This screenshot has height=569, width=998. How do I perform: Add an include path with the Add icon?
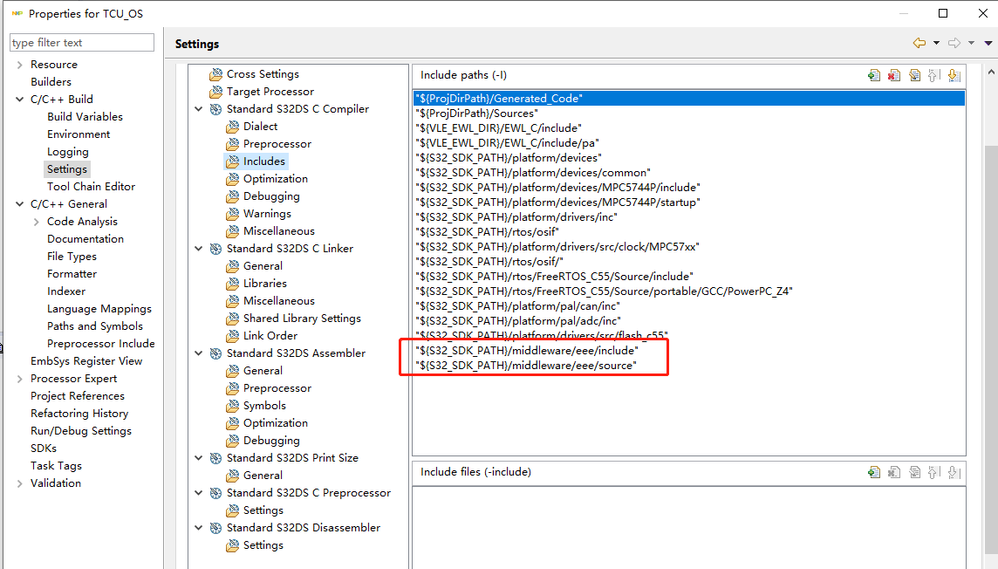[874, 75]
